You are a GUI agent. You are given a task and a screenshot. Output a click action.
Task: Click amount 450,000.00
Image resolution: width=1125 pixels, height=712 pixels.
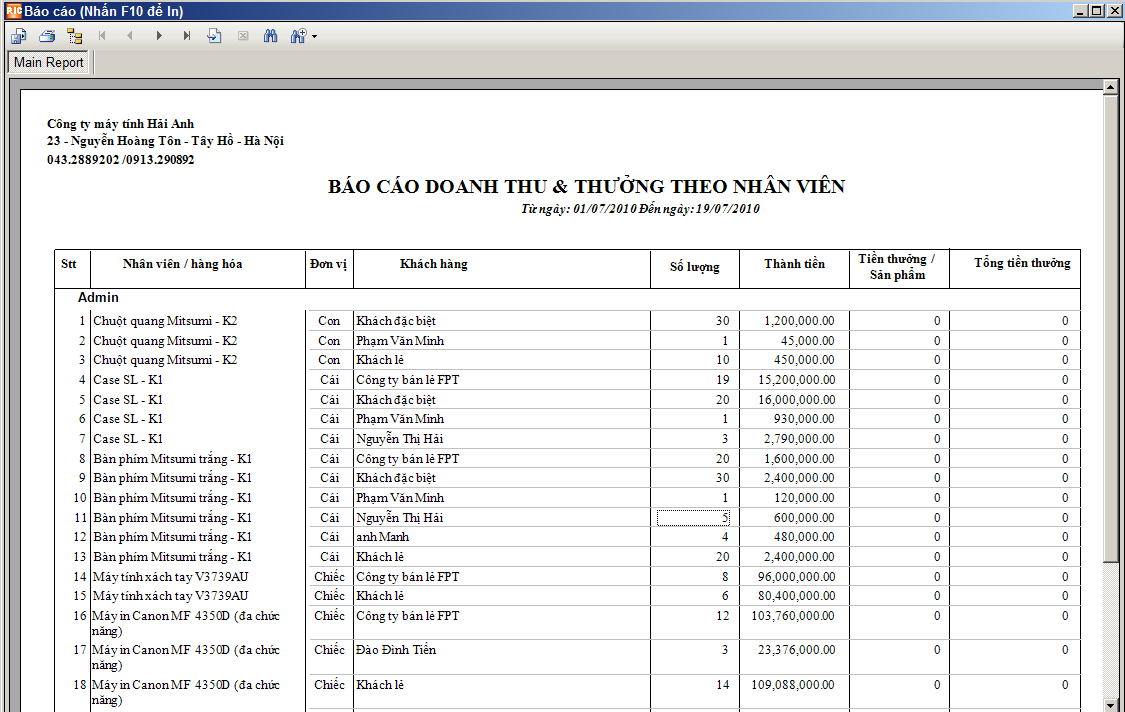point(804,360)
